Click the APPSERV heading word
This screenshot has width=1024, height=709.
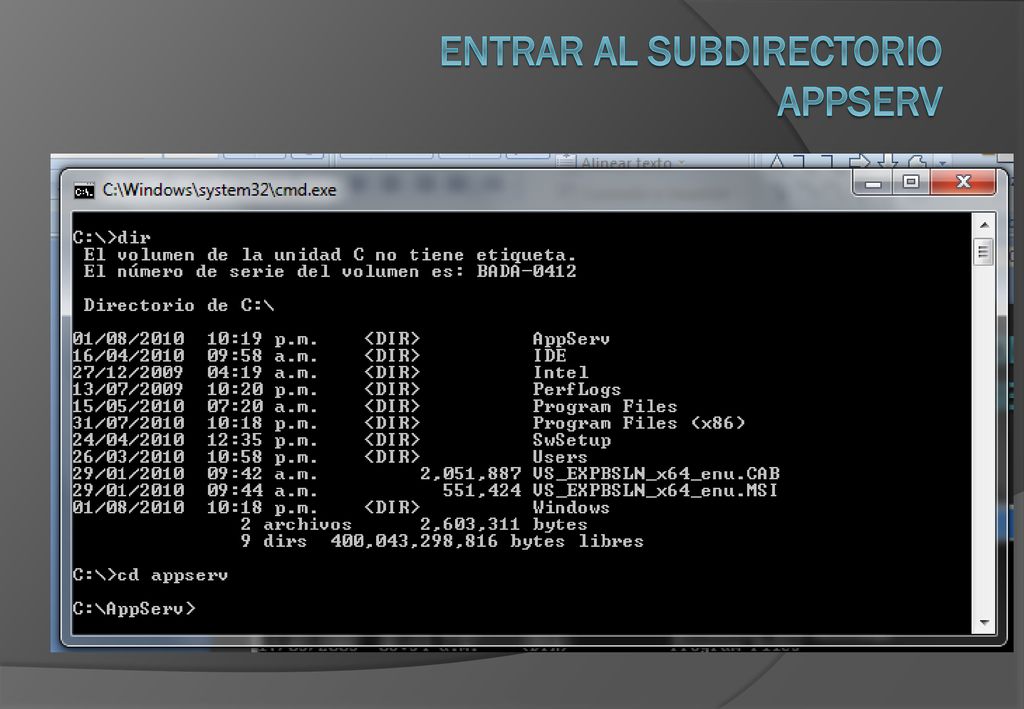(x=859, y=101)
